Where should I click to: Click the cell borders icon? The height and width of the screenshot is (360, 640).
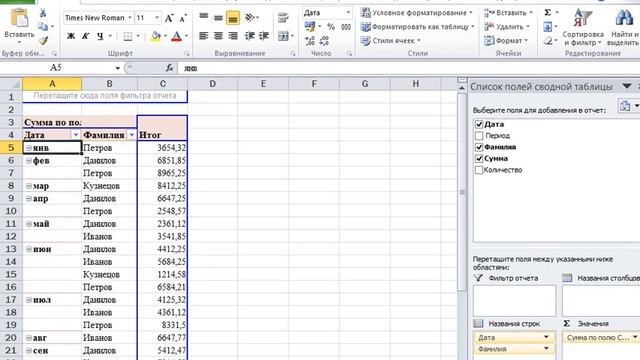point(128,36)
